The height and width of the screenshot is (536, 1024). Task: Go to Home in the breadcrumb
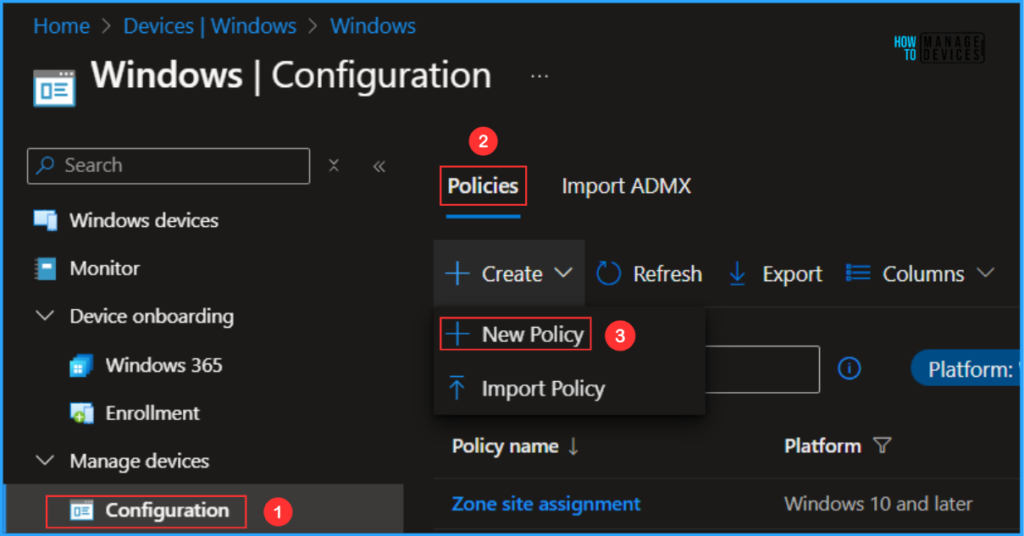click(61, 26)
